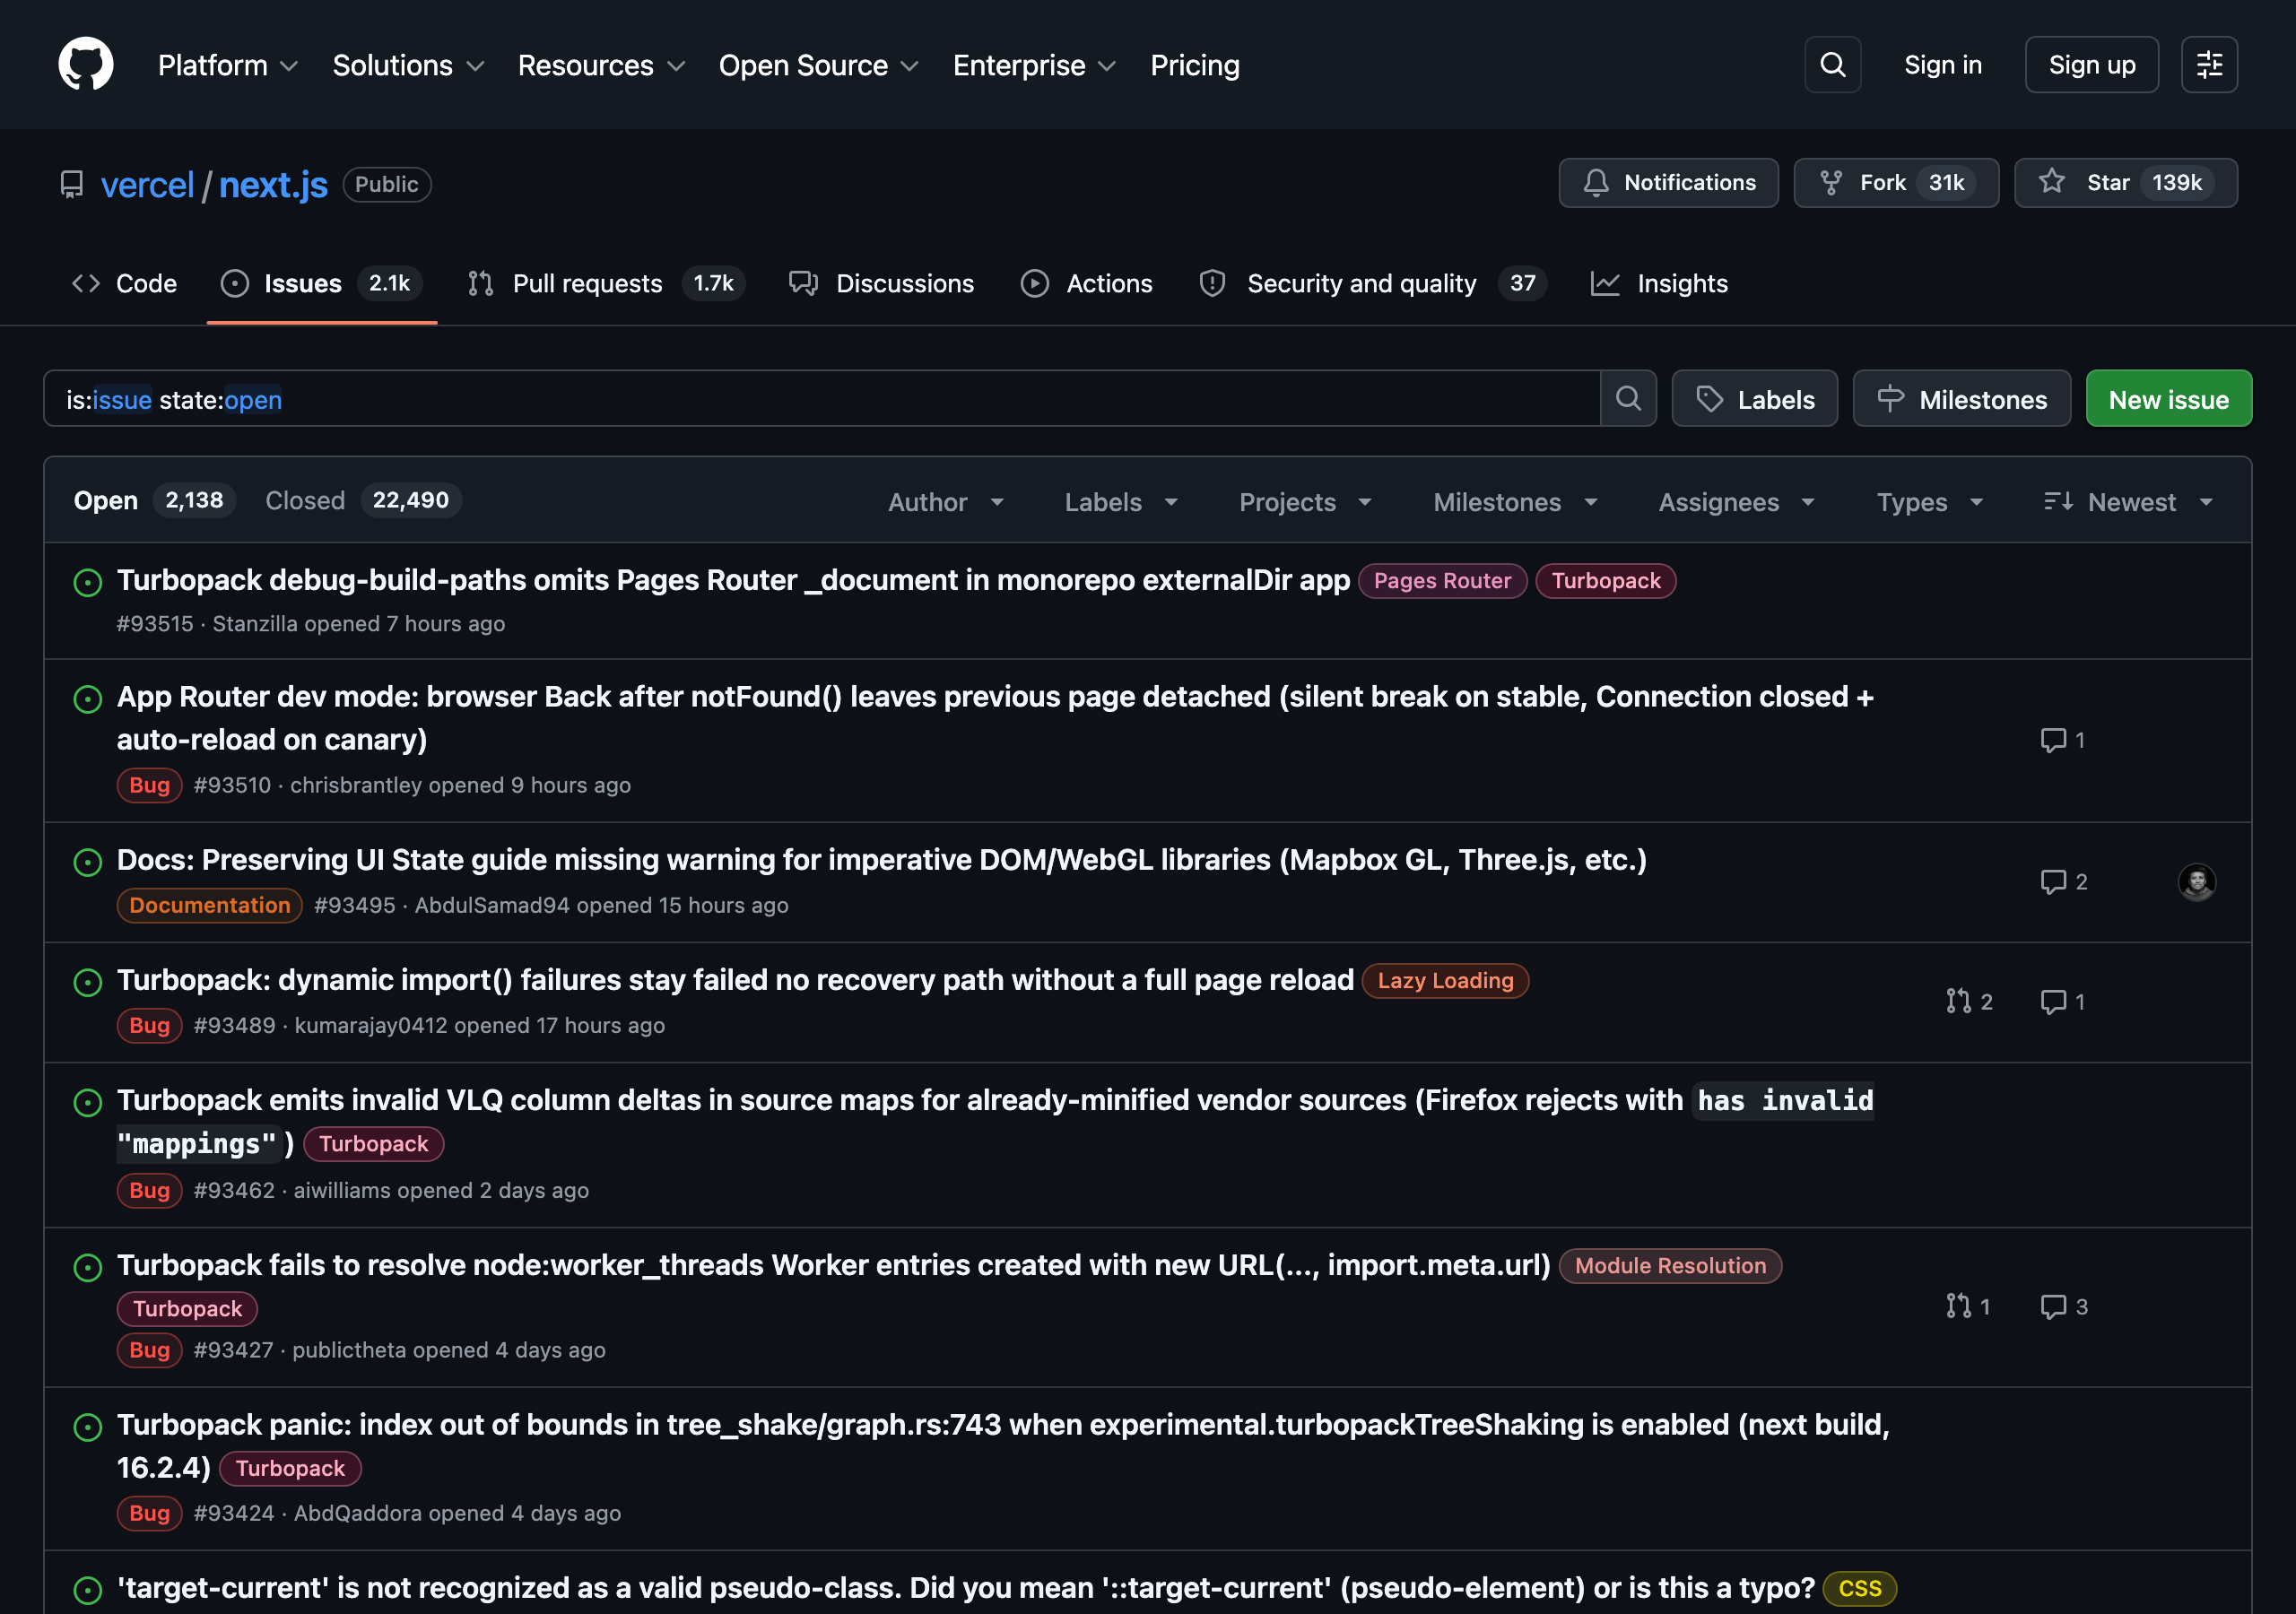Filter by the Module Resolution label
This screenshot has width=2296, height=1614.
tap(1670, 1266)
